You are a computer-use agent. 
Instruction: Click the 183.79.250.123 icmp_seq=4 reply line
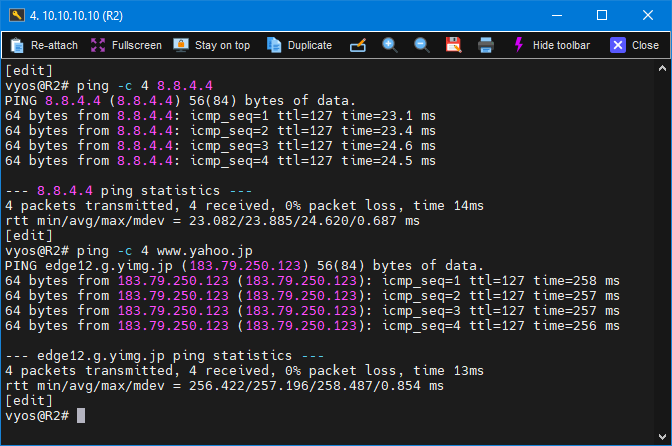312,326
